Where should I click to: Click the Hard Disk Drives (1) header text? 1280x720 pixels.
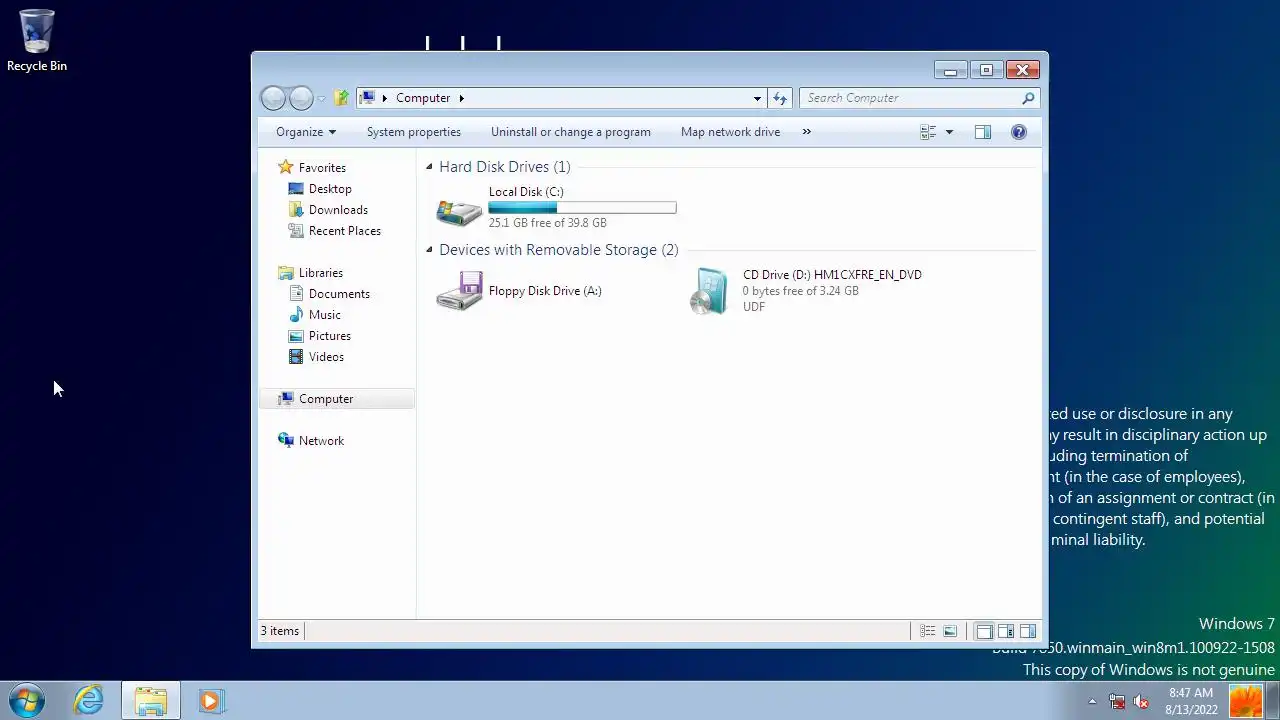pos(504,167)
